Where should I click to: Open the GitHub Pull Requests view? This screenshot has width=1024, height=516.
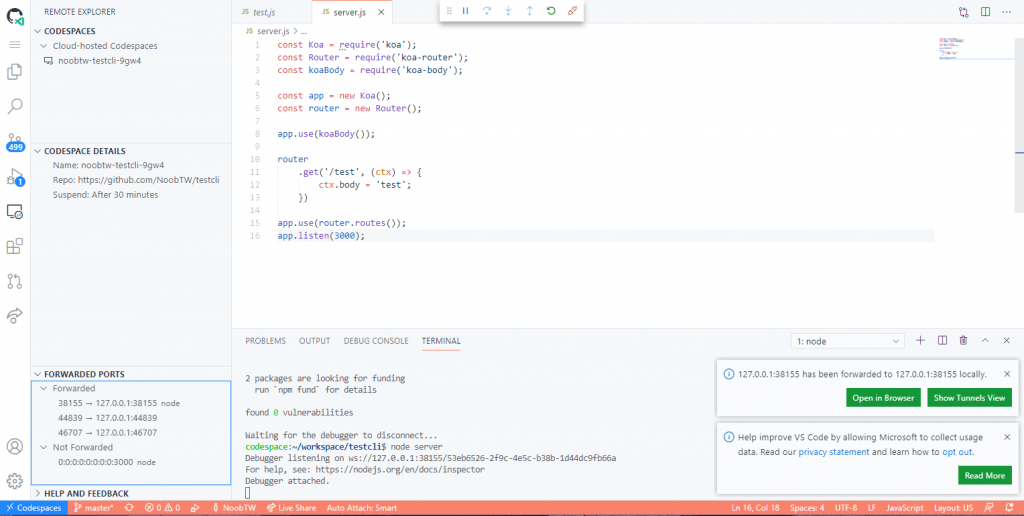click(x=14, y=281)
